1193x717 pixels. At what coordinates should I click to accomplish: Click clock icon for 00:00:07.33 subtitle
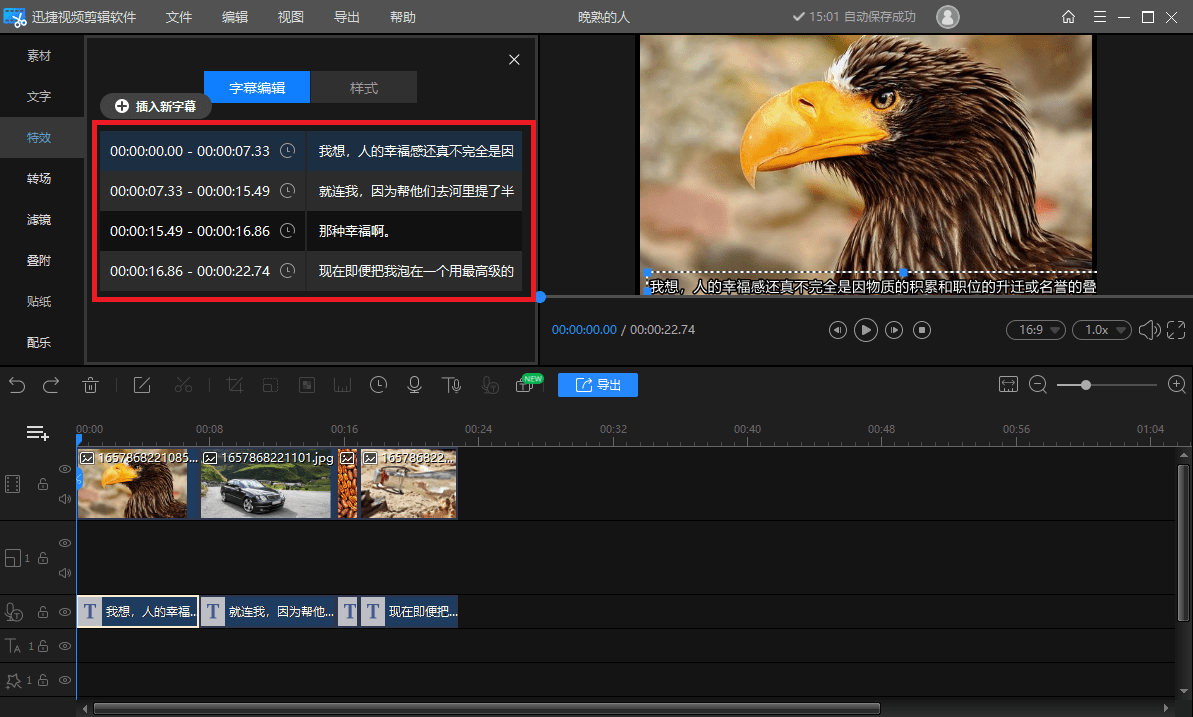pyautogui.click(x=287, y=190)
